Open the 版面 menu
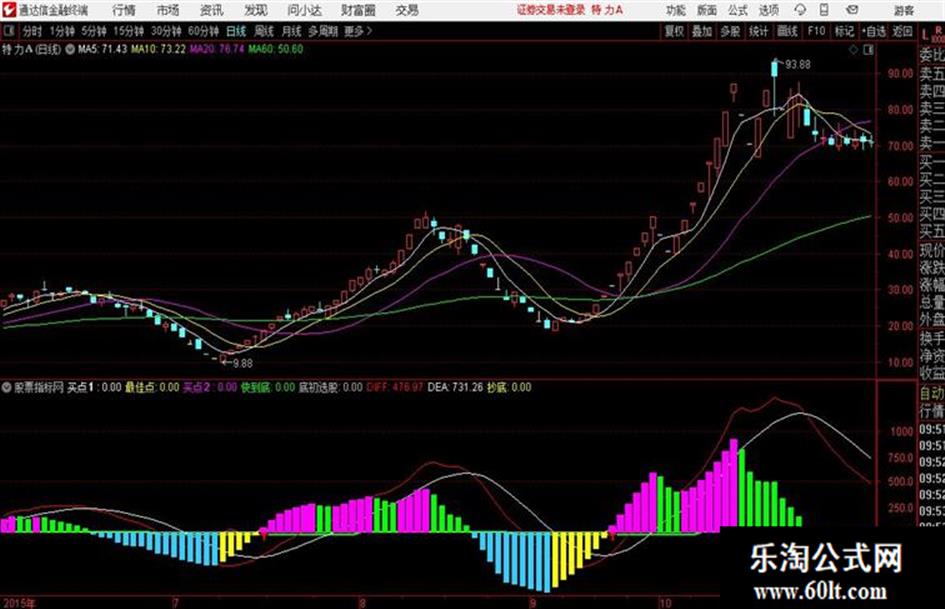 click(x=707, y=10)
